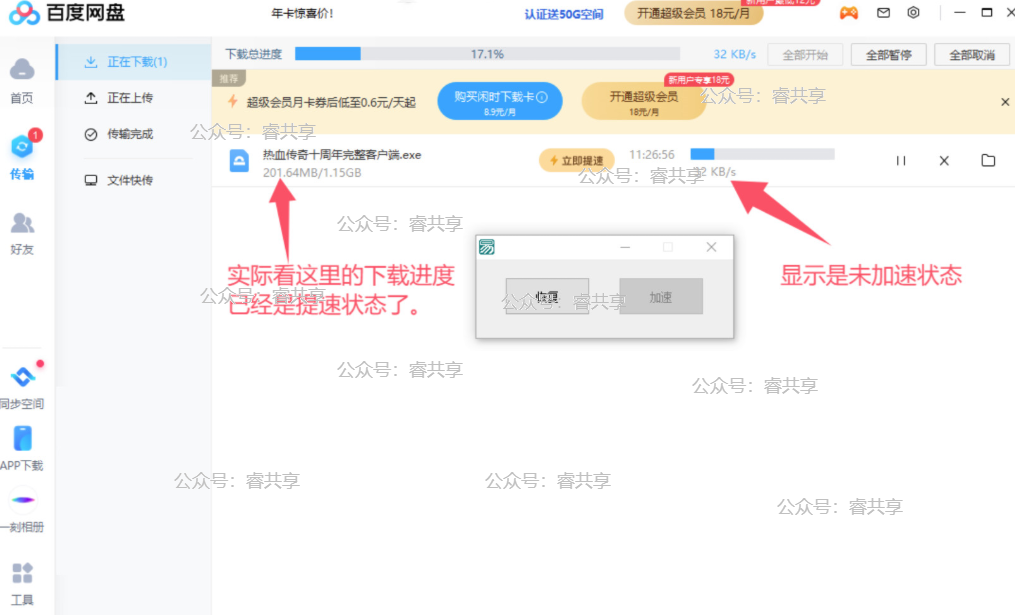
Task: Click 购买闲时下载卡 button
Action: (500, 102)
